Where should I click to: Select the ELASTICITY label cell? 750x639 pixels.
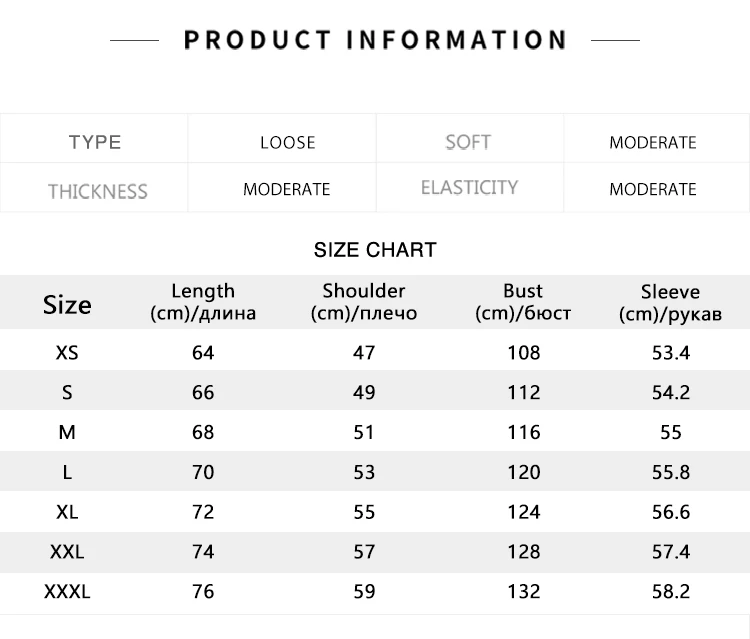coord(469,187)
